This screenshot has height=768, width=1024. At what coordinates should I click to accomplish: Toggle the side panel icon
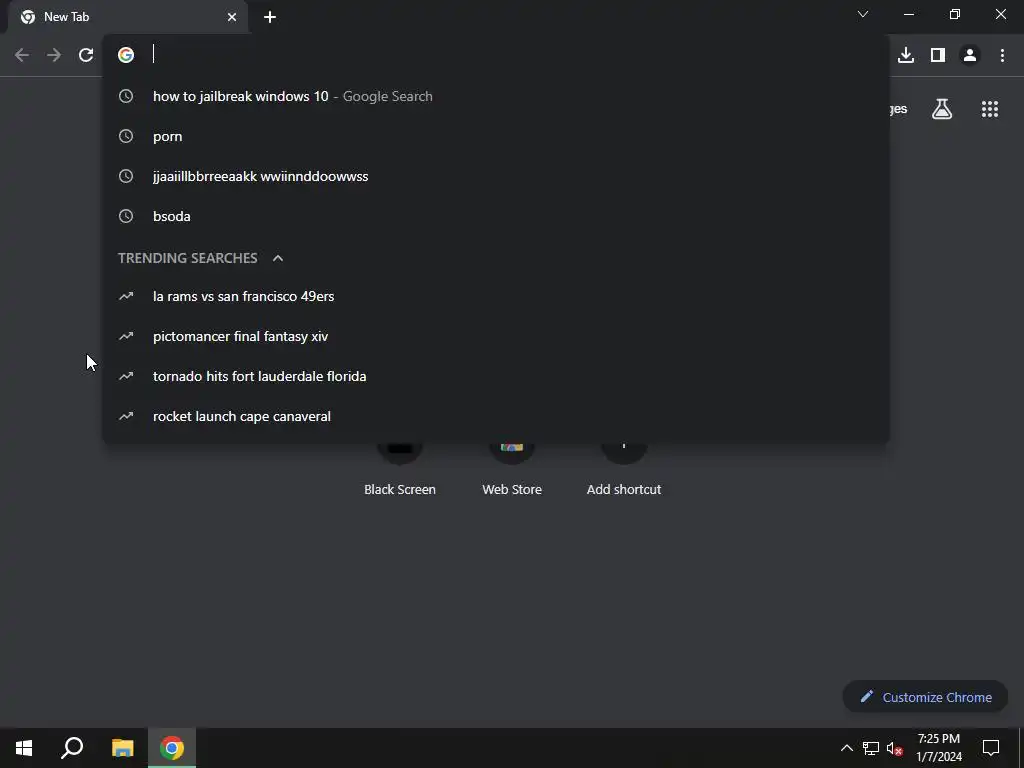click(938, 55)
